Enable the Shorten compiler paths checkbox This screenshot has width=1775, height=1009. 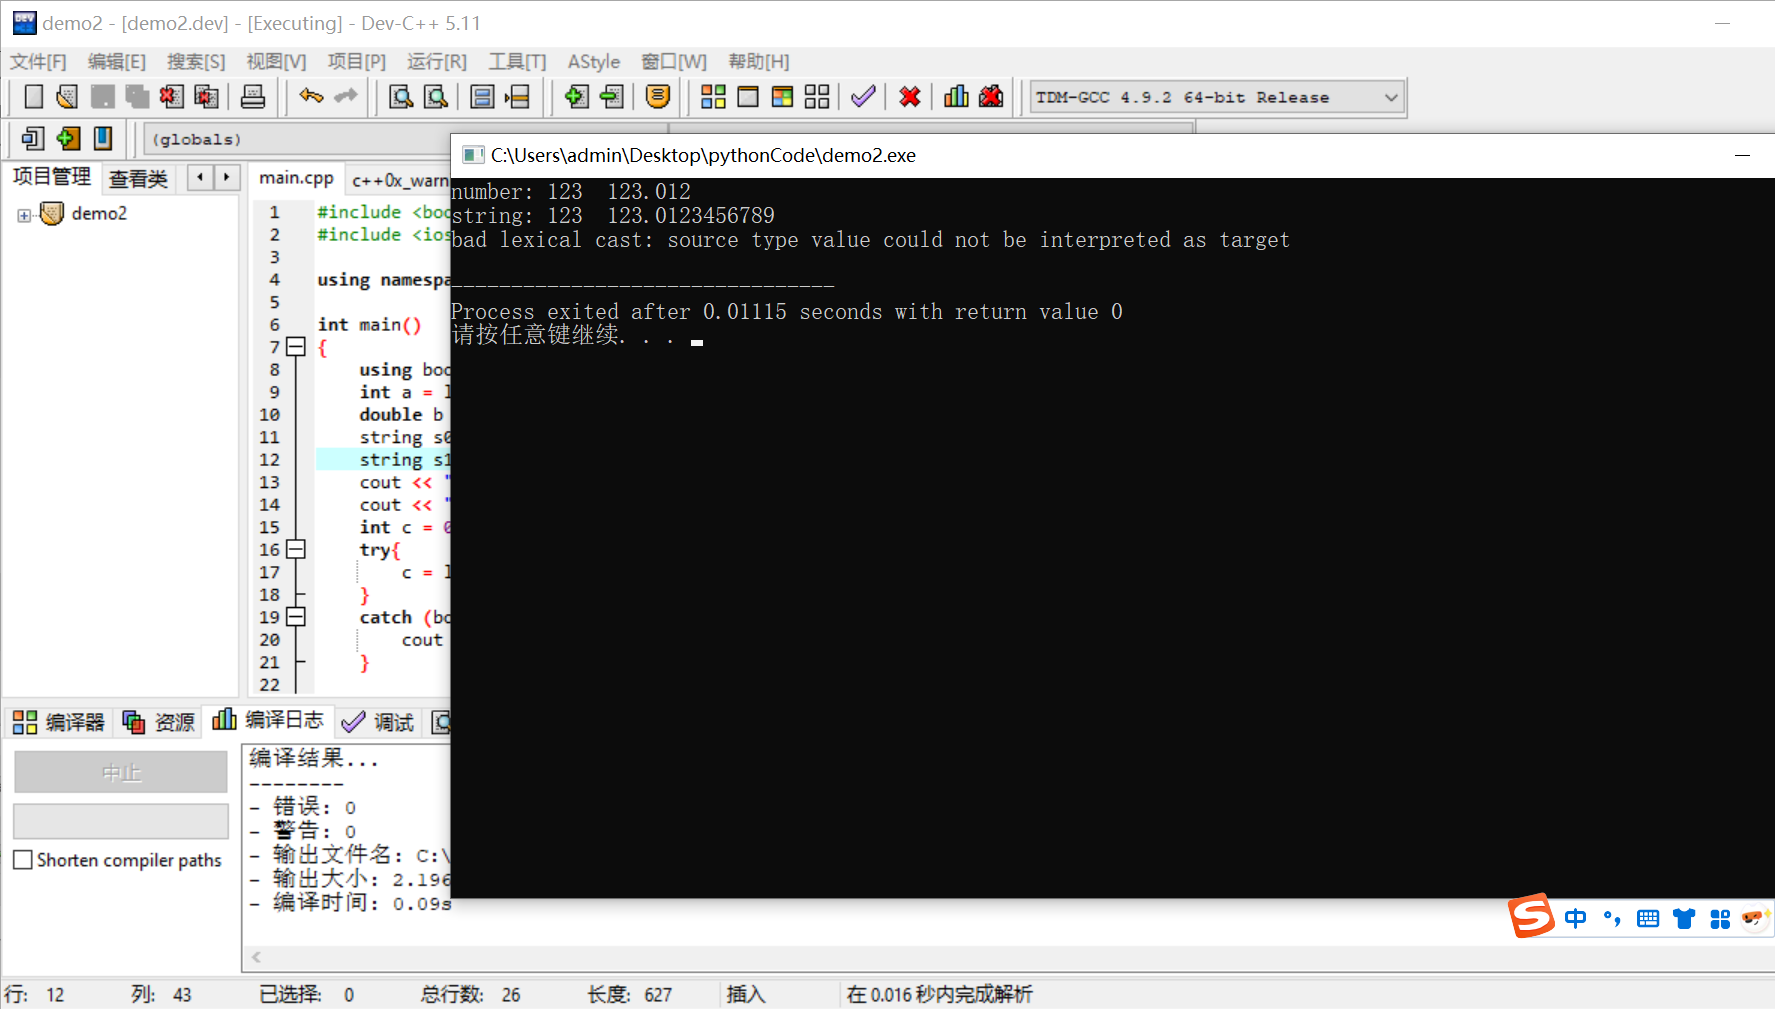(23, 859)
